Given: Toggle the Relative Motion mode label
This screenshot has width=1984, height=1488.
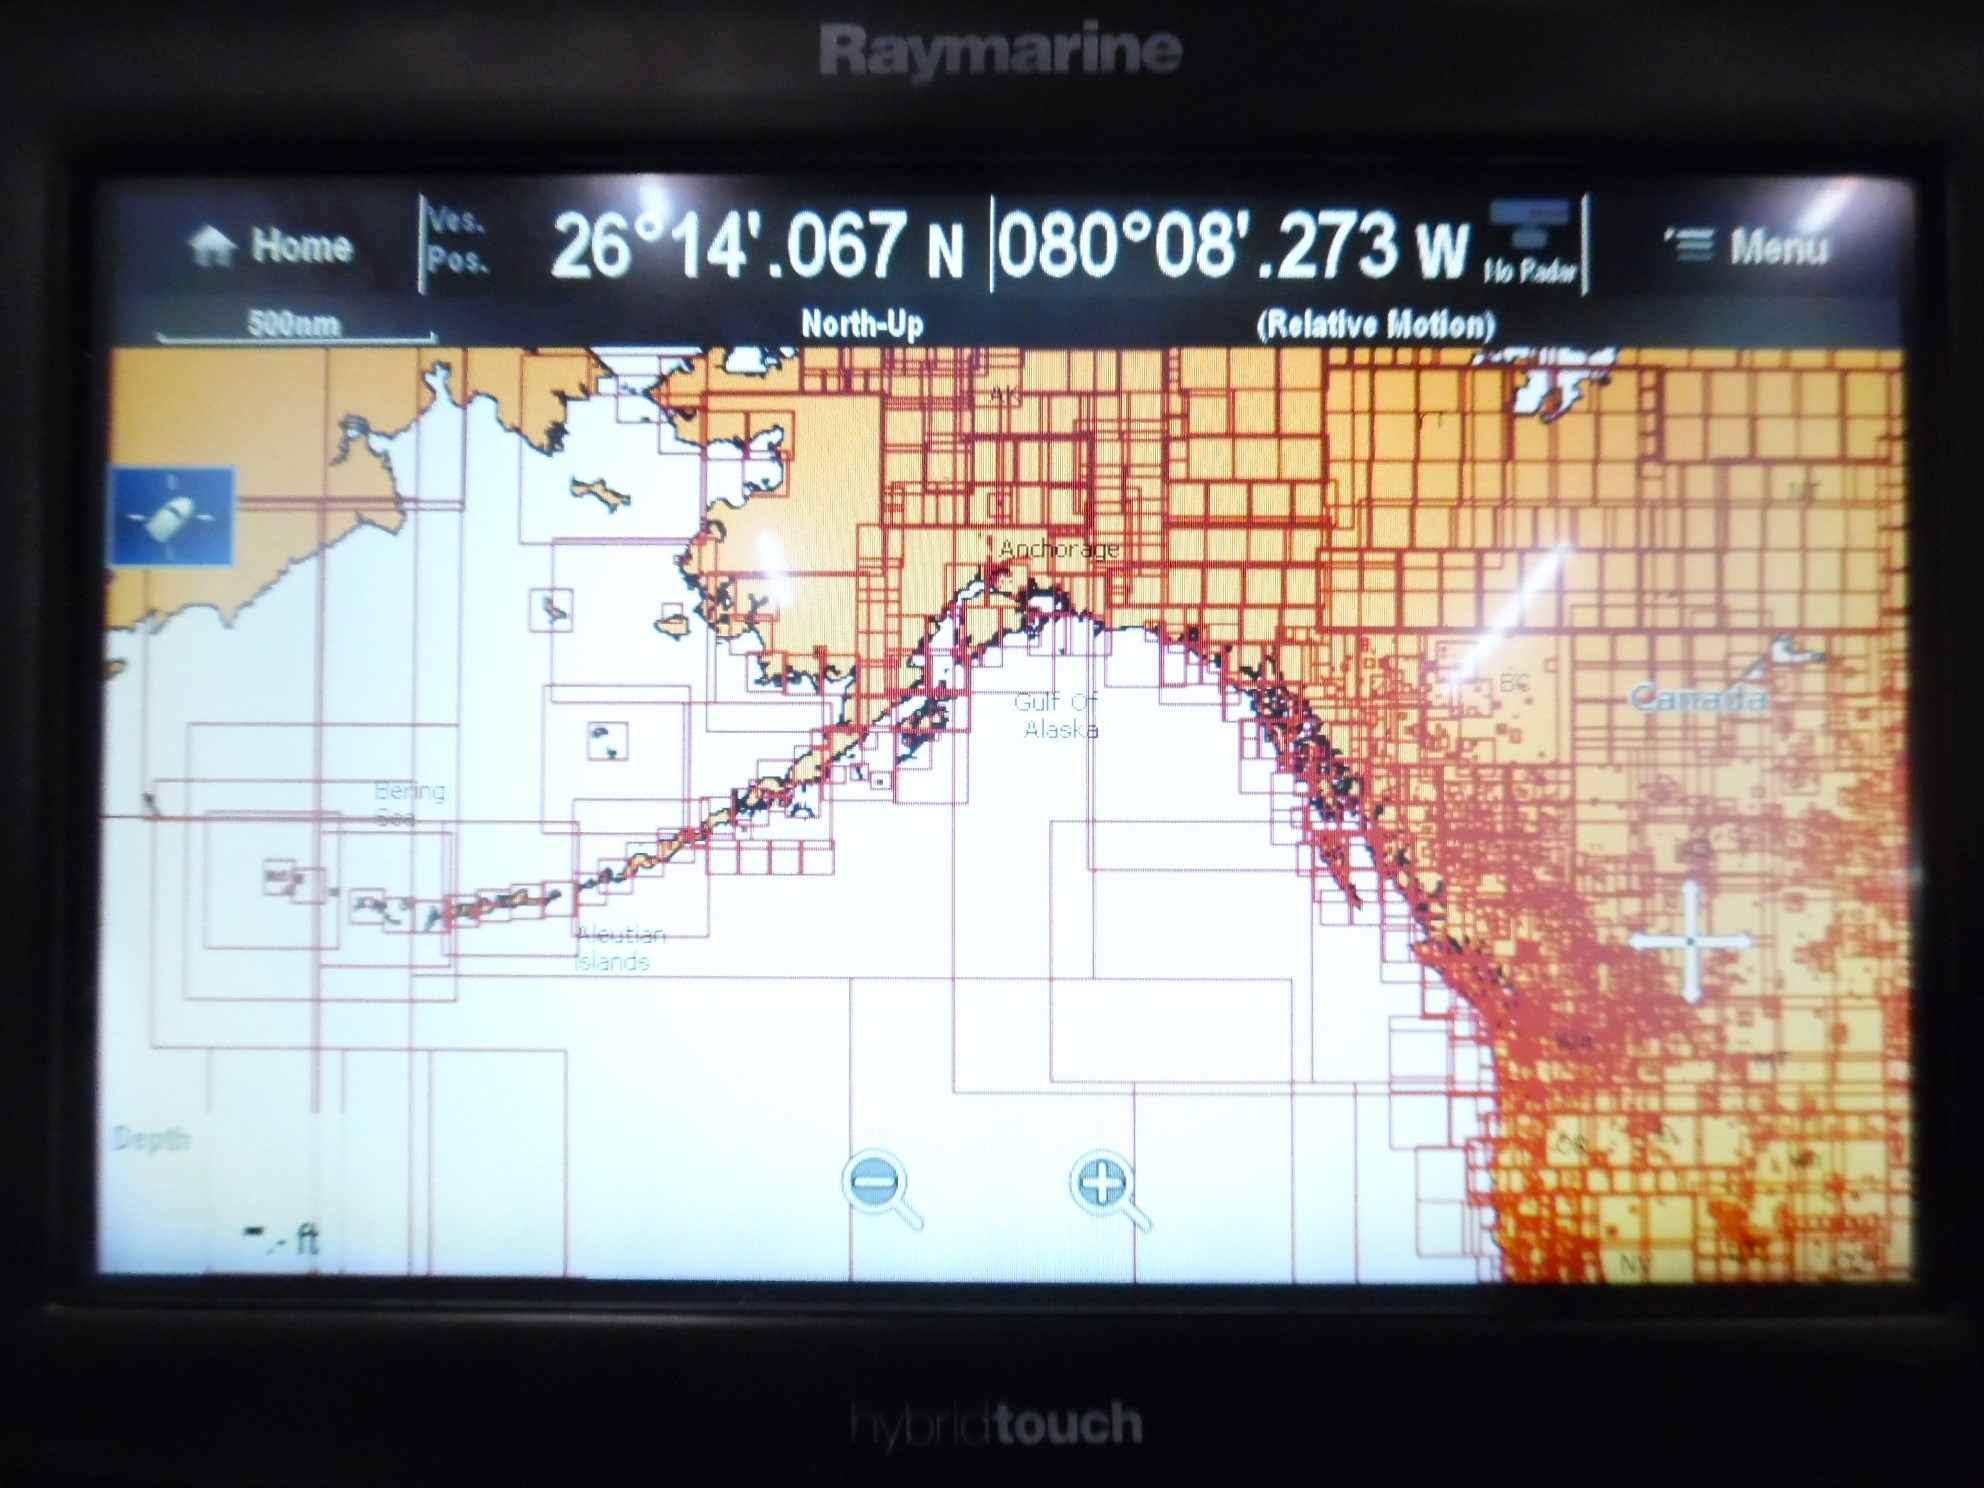Looking at the screenshot, I should [x=1375, y=324].
